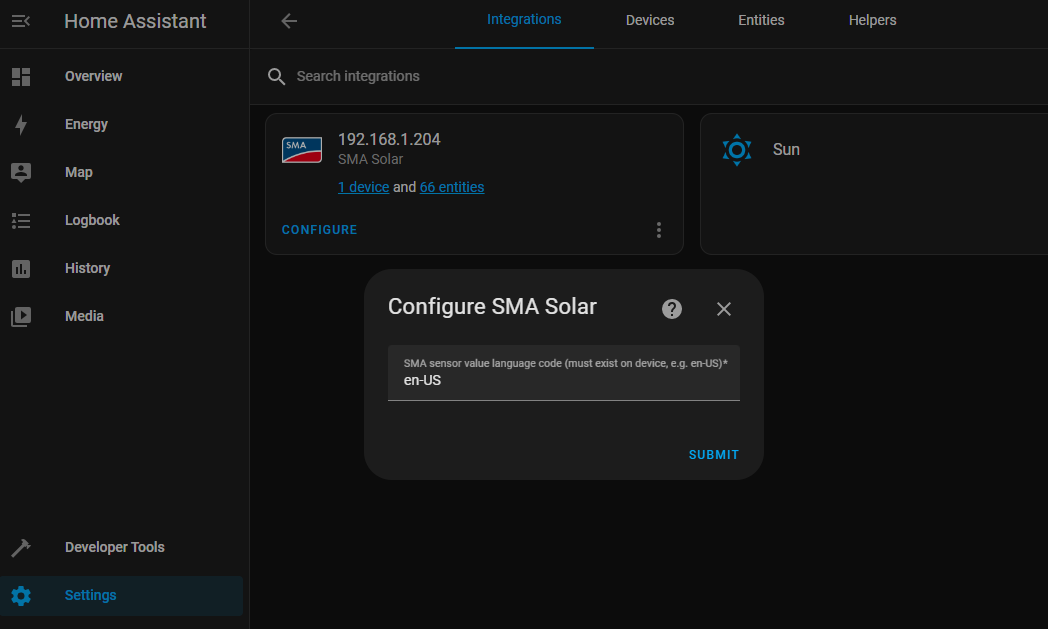The image size is (1048, 629).
Task: Open the Overview dashboard icon
Action: click(x=21, y=77)
